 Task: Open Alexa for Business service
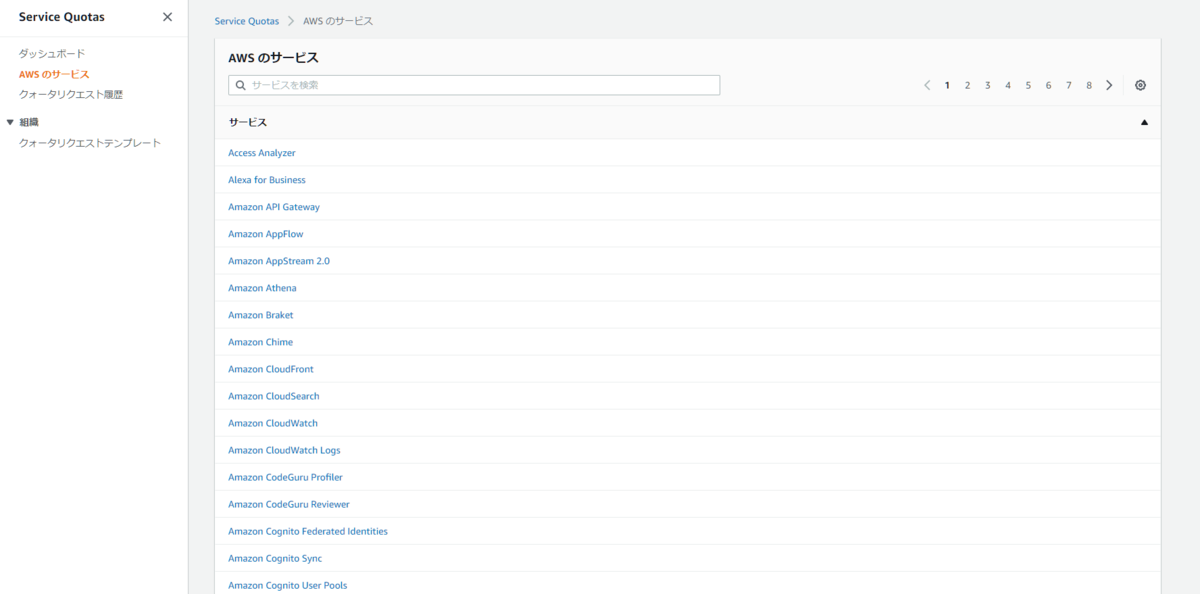pos(267,180)
